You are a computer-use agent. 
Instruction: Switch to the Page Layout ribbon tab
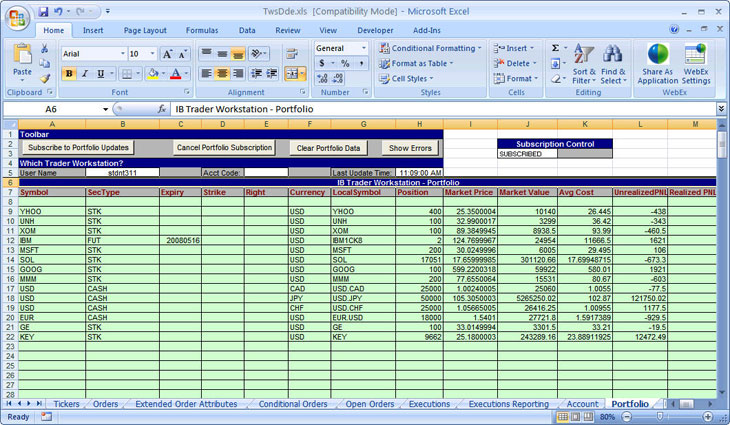[x=145, y=30]
